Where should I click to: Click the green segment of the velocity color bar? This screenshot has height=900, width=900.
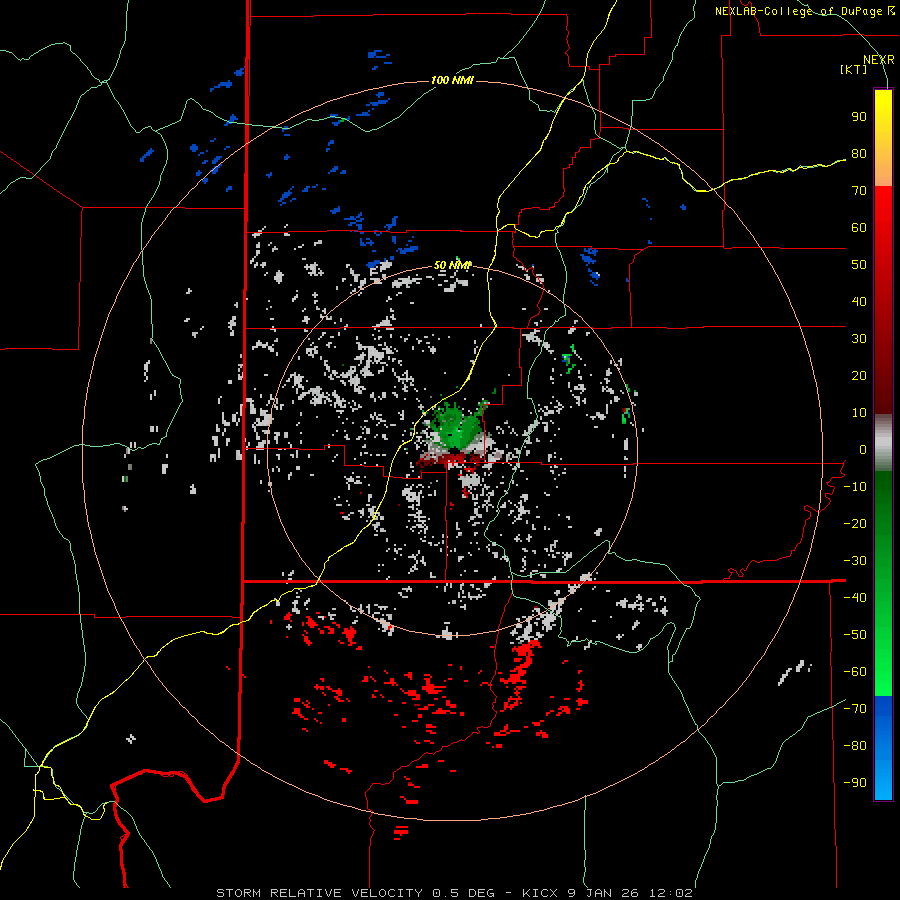tap(883, 583)
